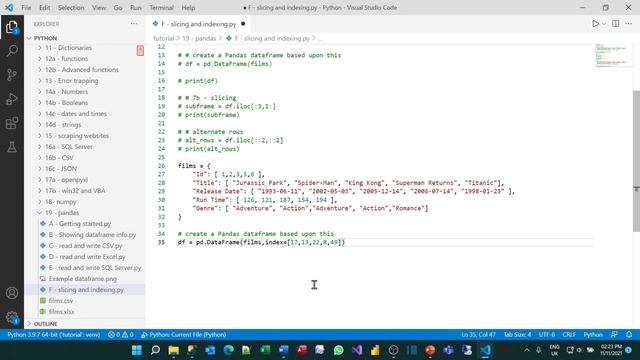This screenshot has width=640, height=360.
Task: Expand the 17b - win32 and VBA folder
Action: coord(85,191)
